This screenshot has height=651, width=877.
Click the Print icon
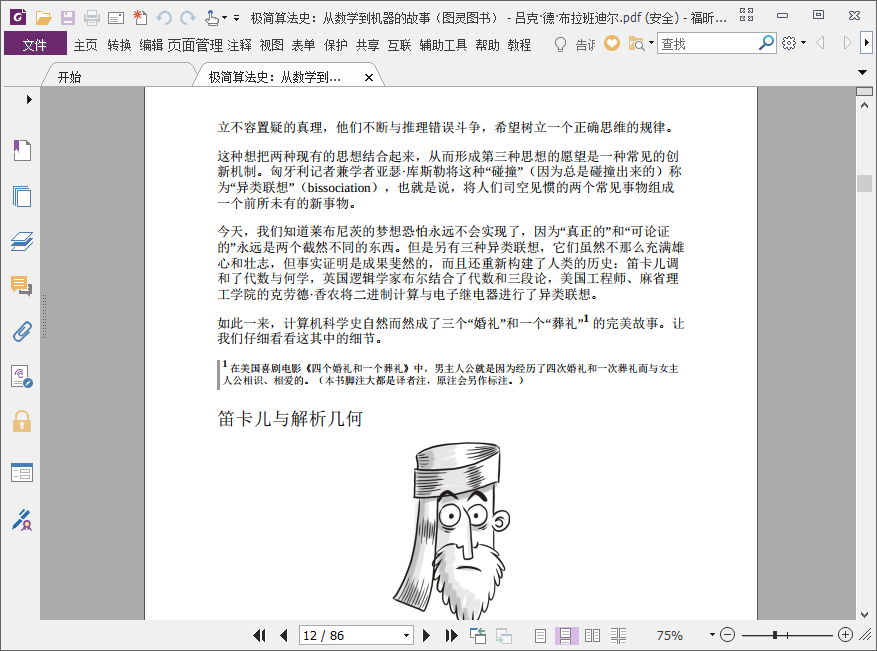tap(92, 18)
